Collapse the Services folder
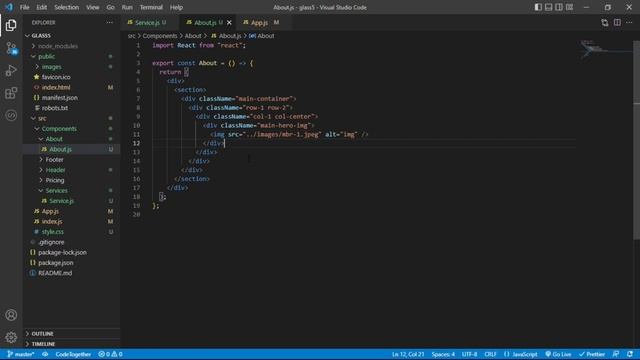 click(72, 190)
